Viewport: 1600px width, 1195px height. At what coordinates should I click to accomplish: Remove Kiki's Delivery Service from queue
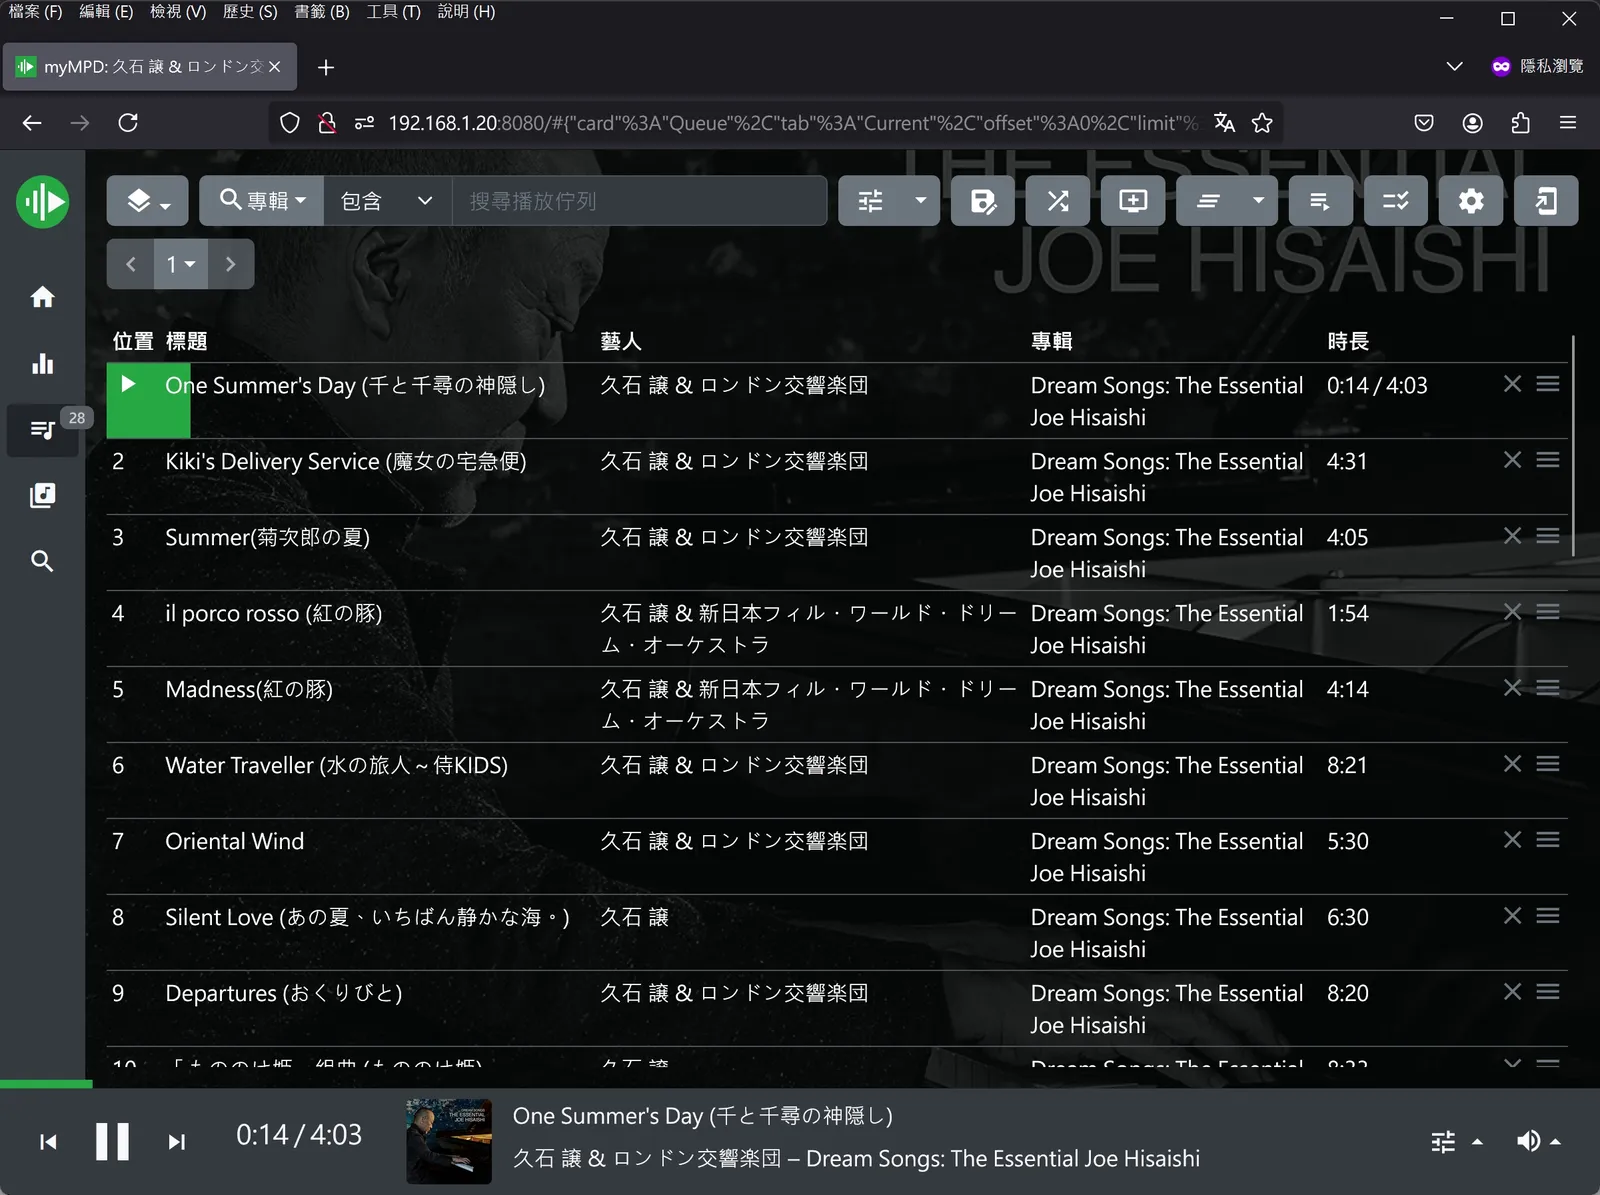1512,460
